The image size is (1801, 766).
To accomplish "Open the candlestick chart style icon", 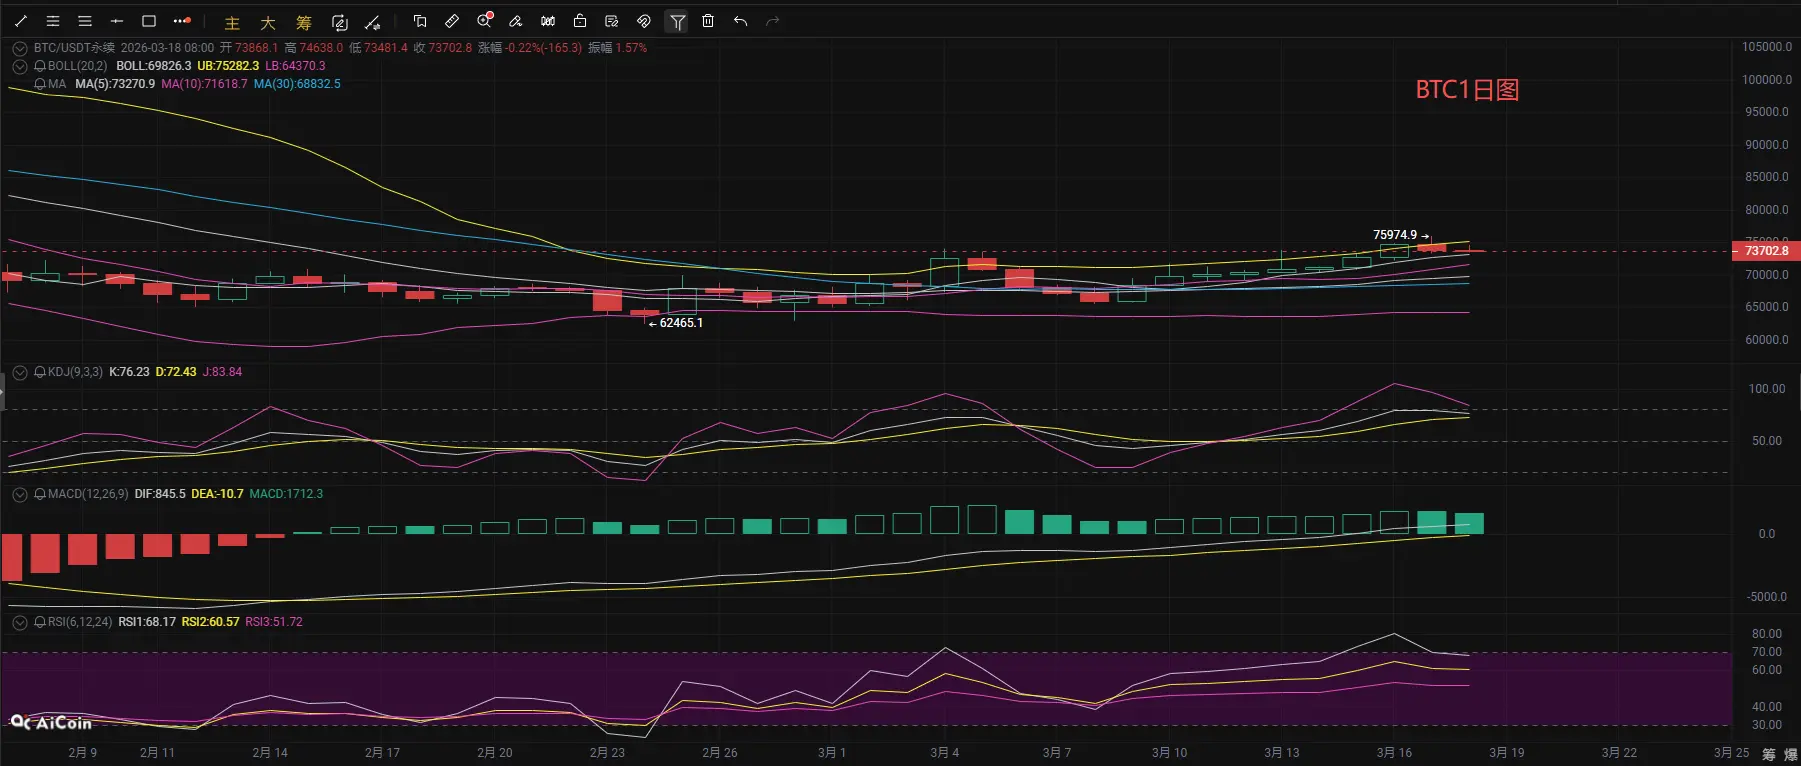I will [548, 21].
